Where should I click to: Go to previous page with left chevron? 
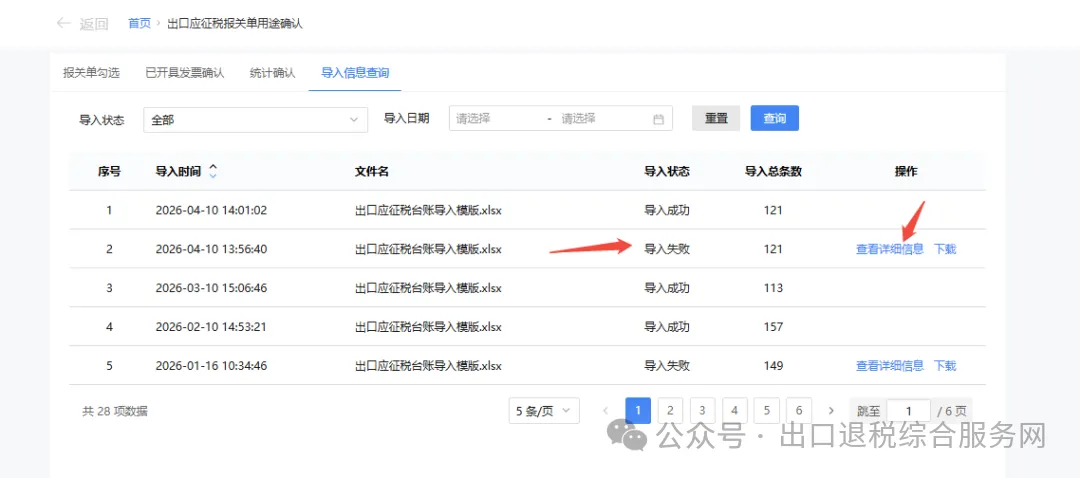pyautogui.click(x=605, y=411)
